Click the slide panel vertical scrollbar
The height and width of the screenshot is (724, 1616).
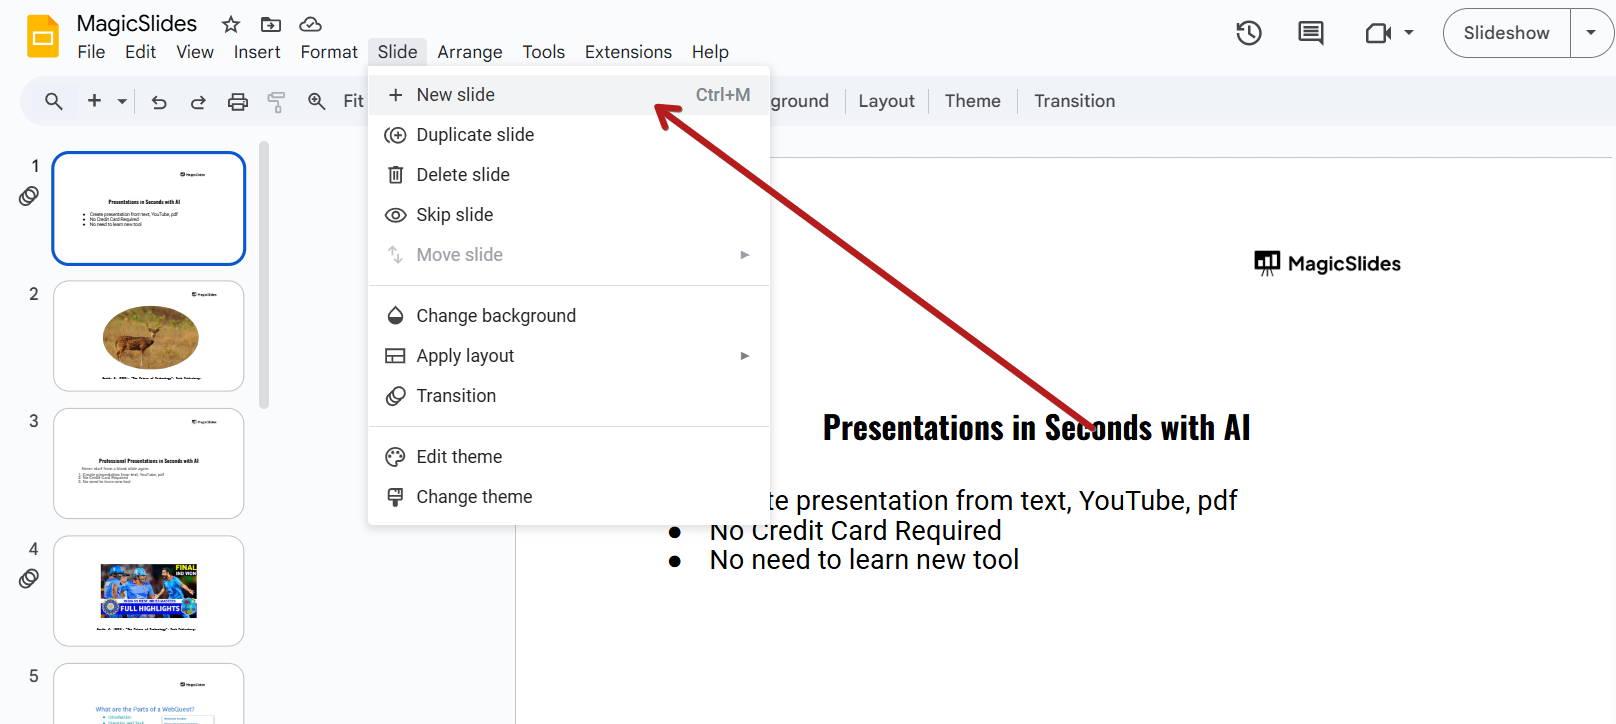264,275
